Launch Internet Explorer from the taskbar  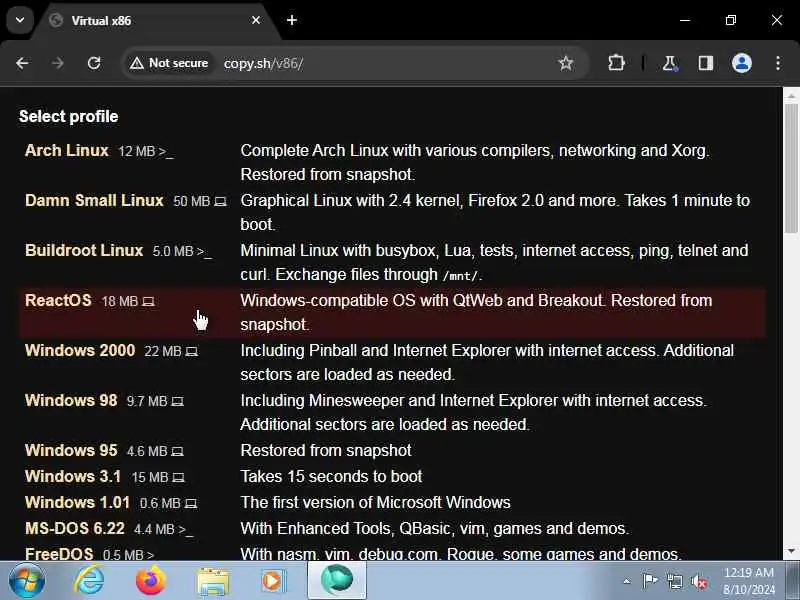pyautogui.click(x=89, y=581)
